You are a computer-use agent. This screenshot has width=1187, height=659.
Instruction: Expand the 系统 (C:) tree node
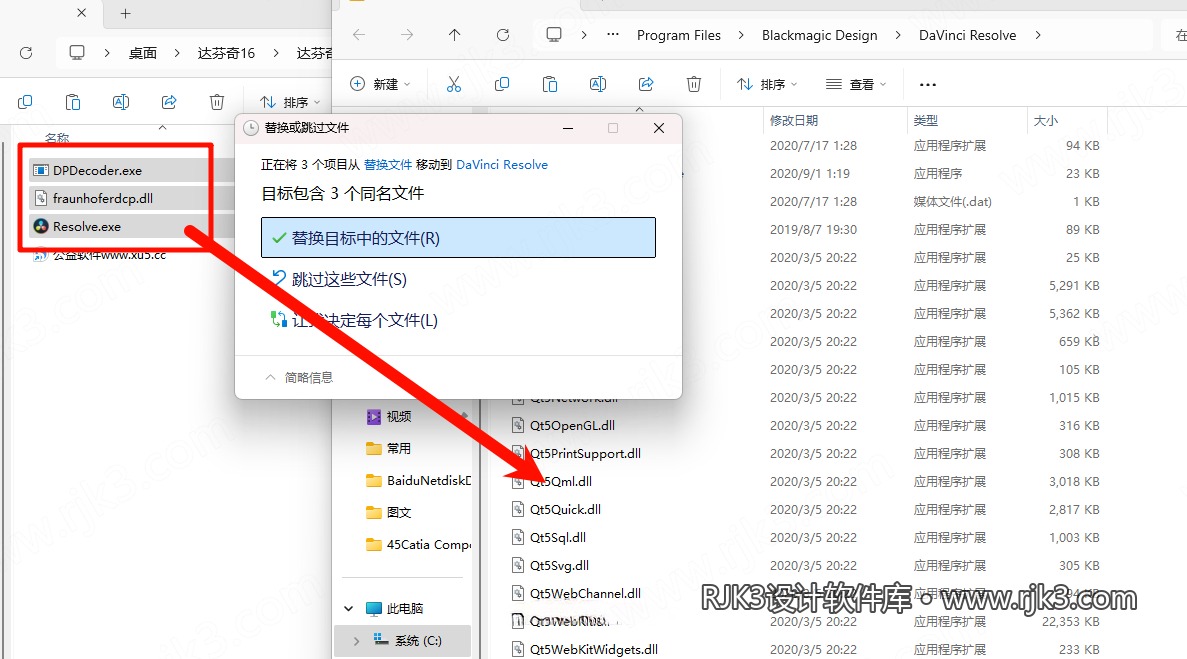357,641
